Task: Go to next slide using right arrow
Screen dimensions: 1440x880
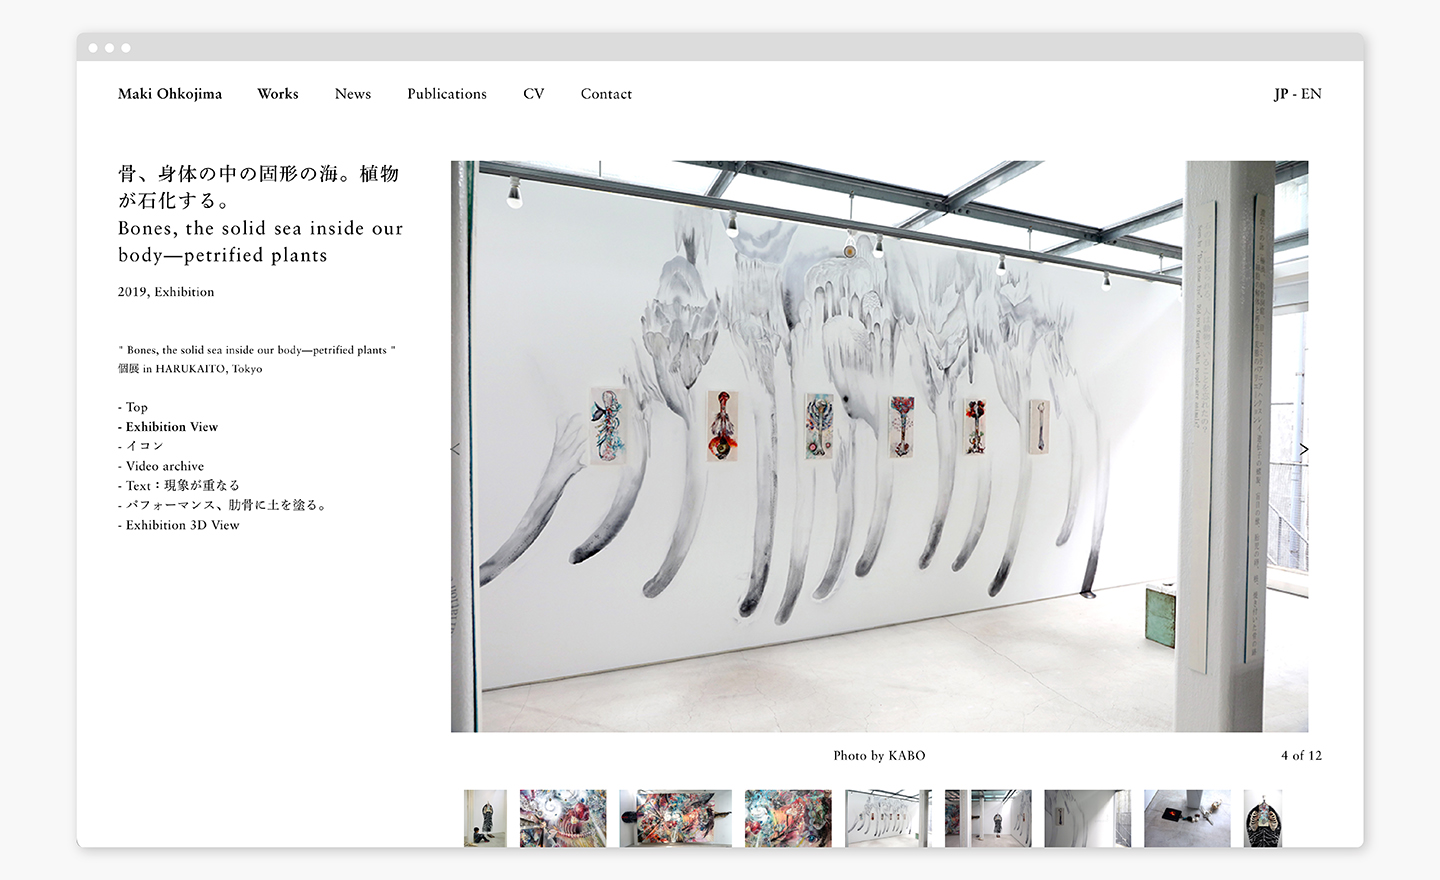Action: click(1304, 449)
